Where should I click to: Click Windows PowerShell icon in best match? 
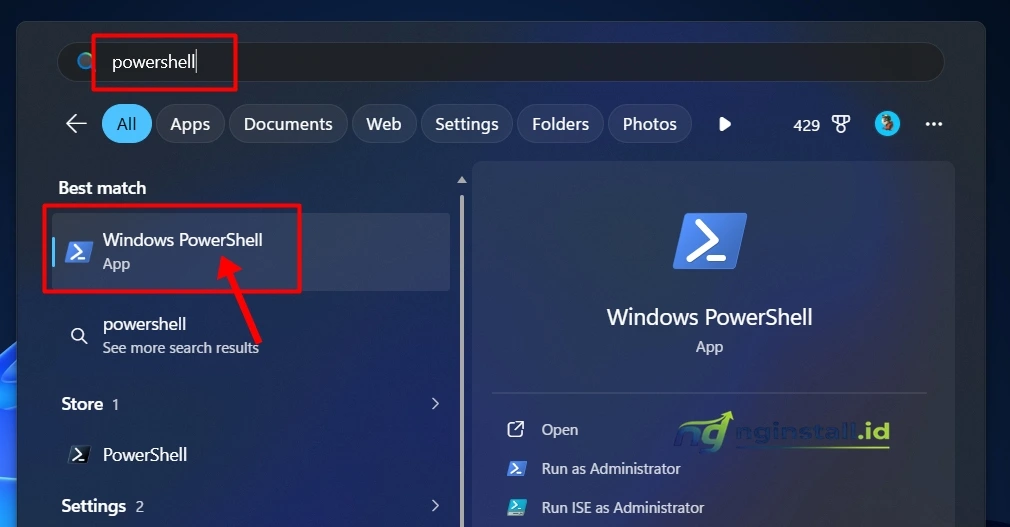[x=79, y=251]
